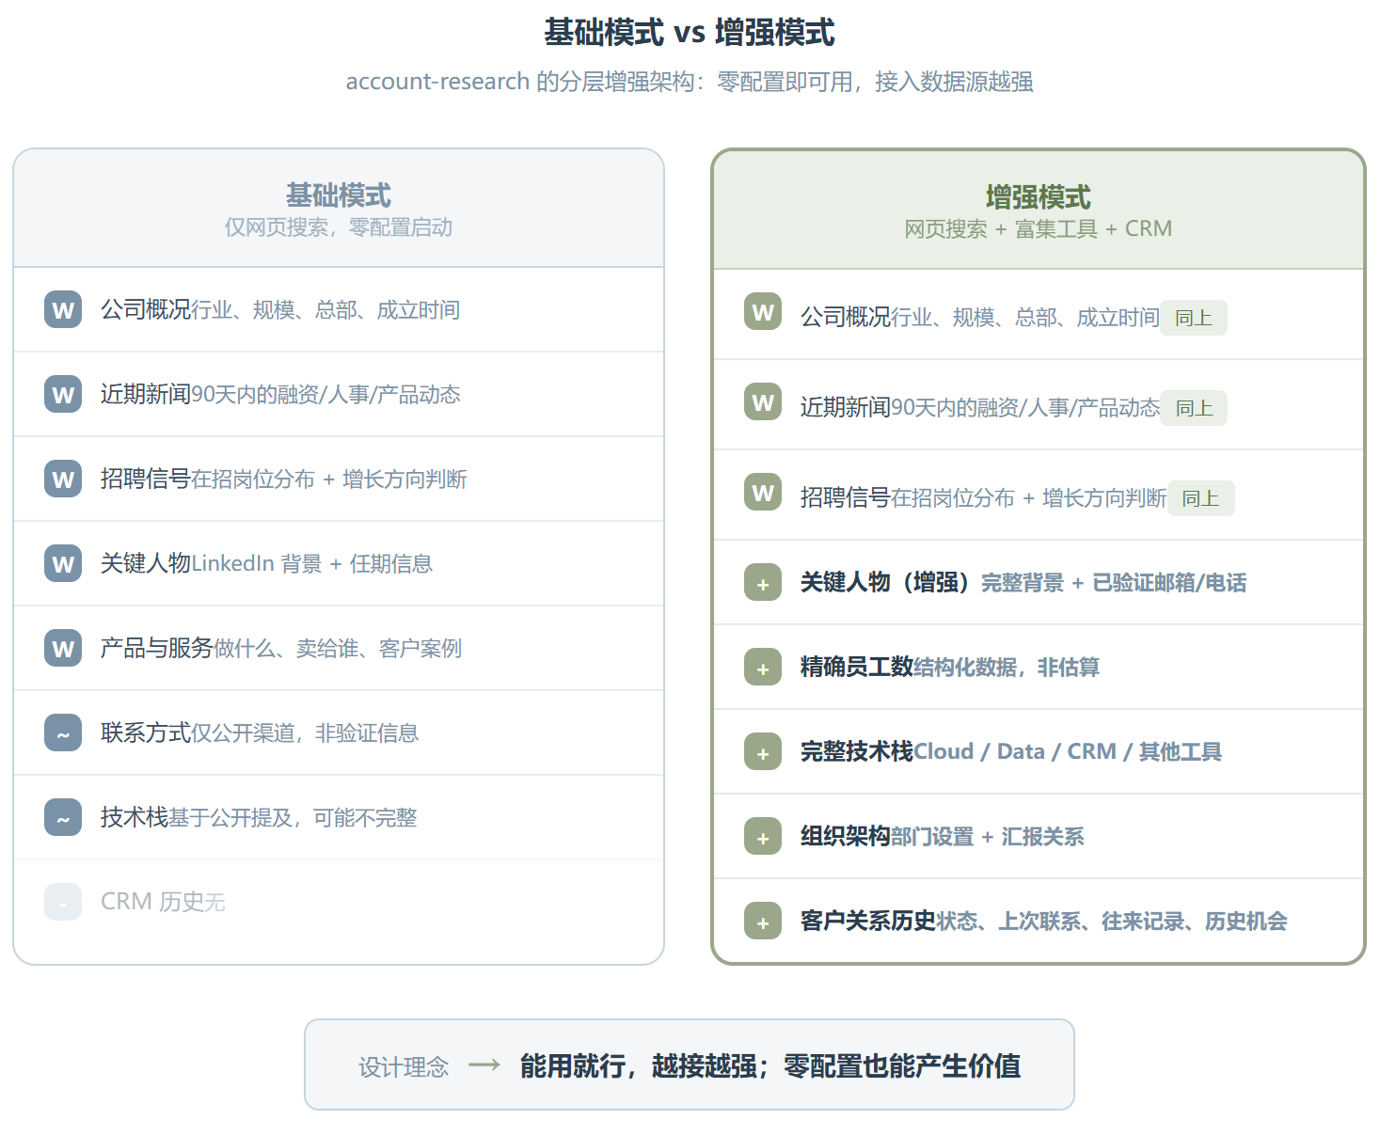Click the green W icon beside 近期新闻 in 增强模式
The width and height of the screenshot is (1378, 1122).
tap(763, 402)
